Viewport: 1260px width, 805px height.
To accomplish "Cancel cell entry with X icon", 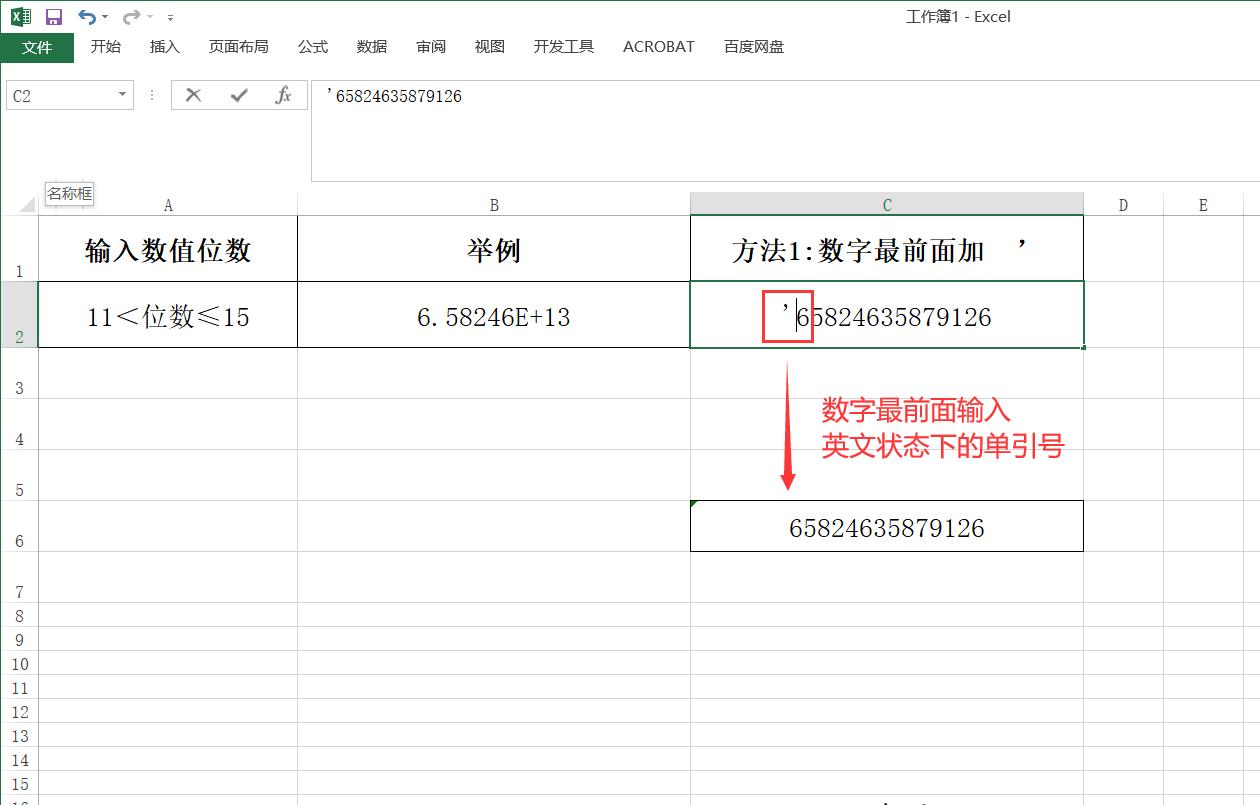I will 194,96.
